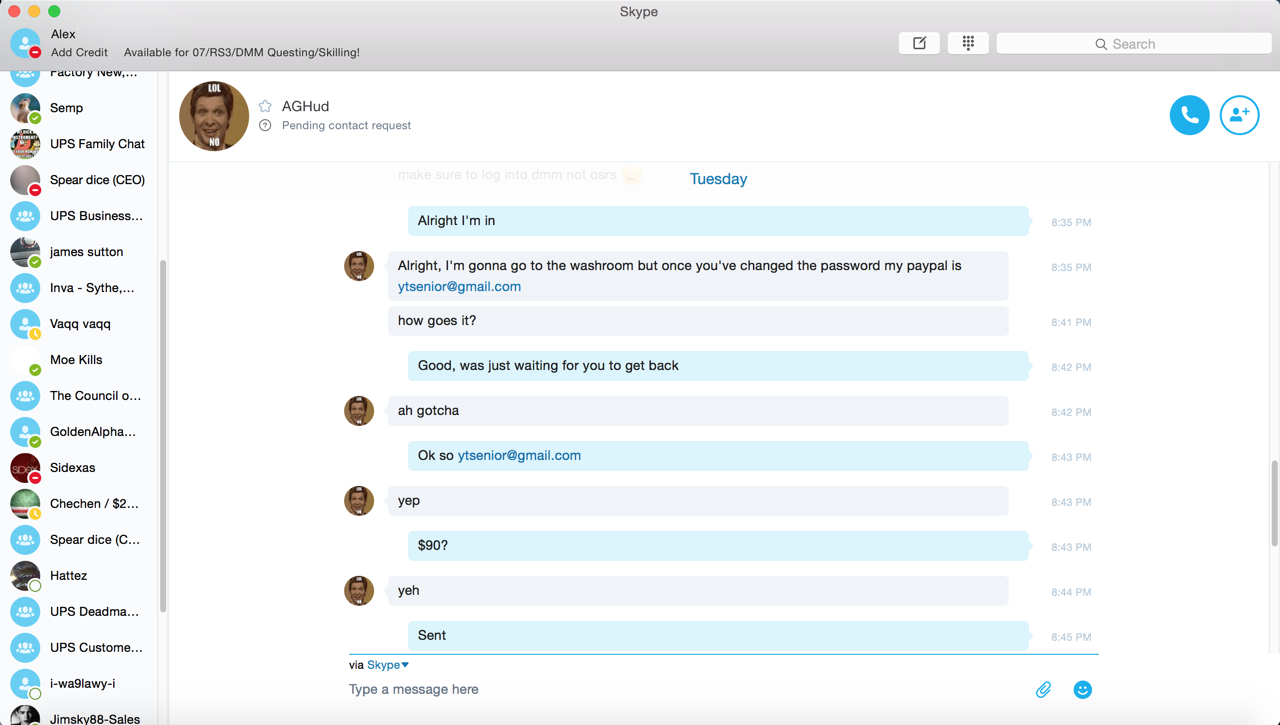Open UPS Business... group chat

80,216
